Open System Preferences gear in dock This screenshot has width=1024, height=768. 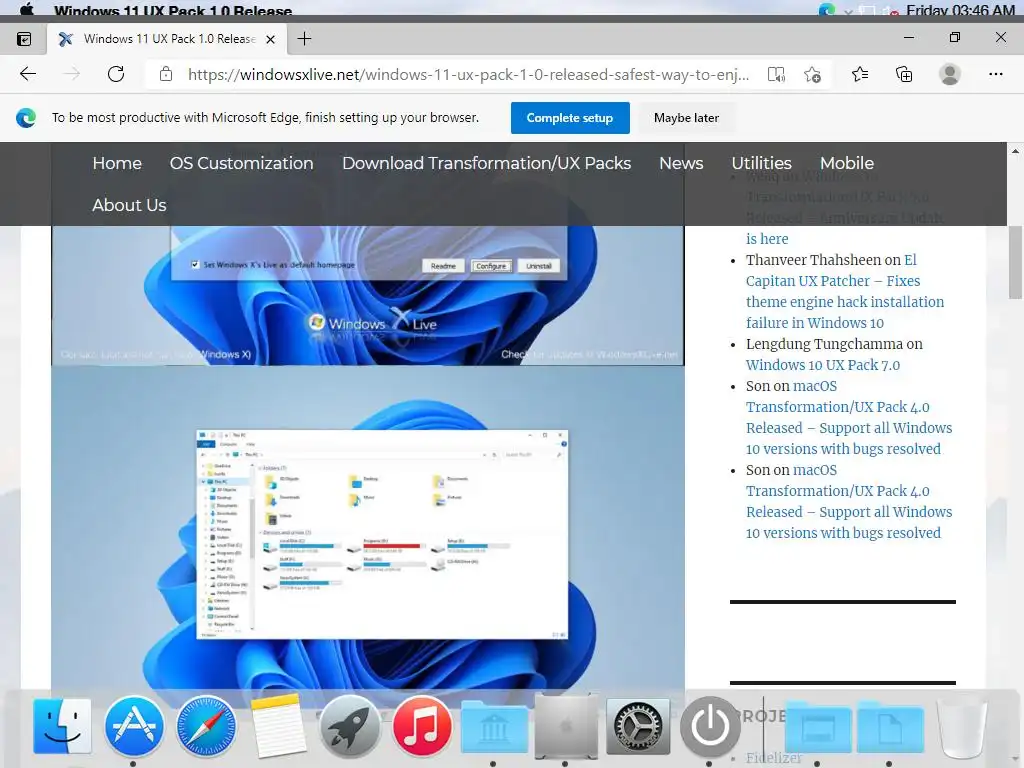tap(638, 726)
